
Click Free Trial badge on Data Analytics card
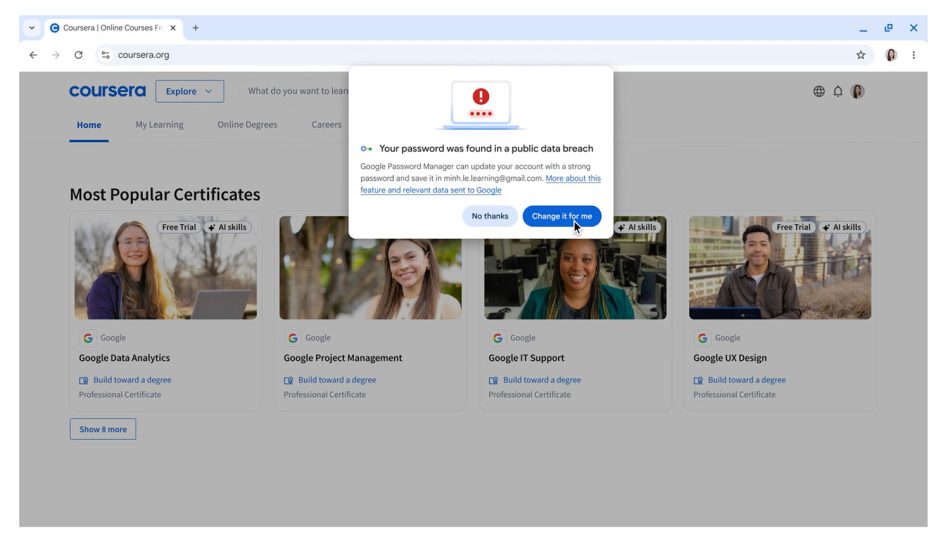tap(179, 227)
